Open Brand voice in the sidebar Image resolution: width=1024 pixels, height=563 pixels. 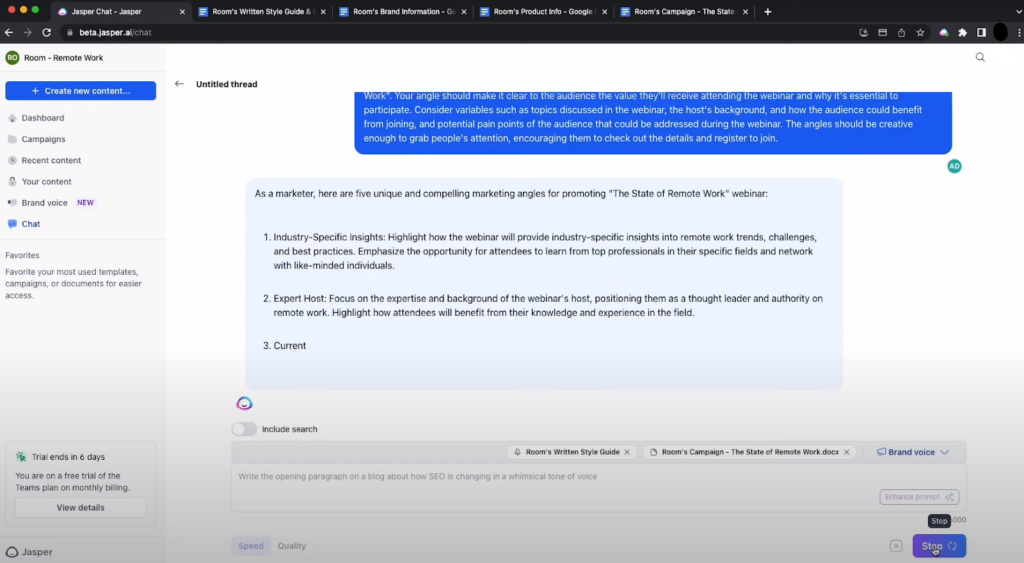(44, 203)
